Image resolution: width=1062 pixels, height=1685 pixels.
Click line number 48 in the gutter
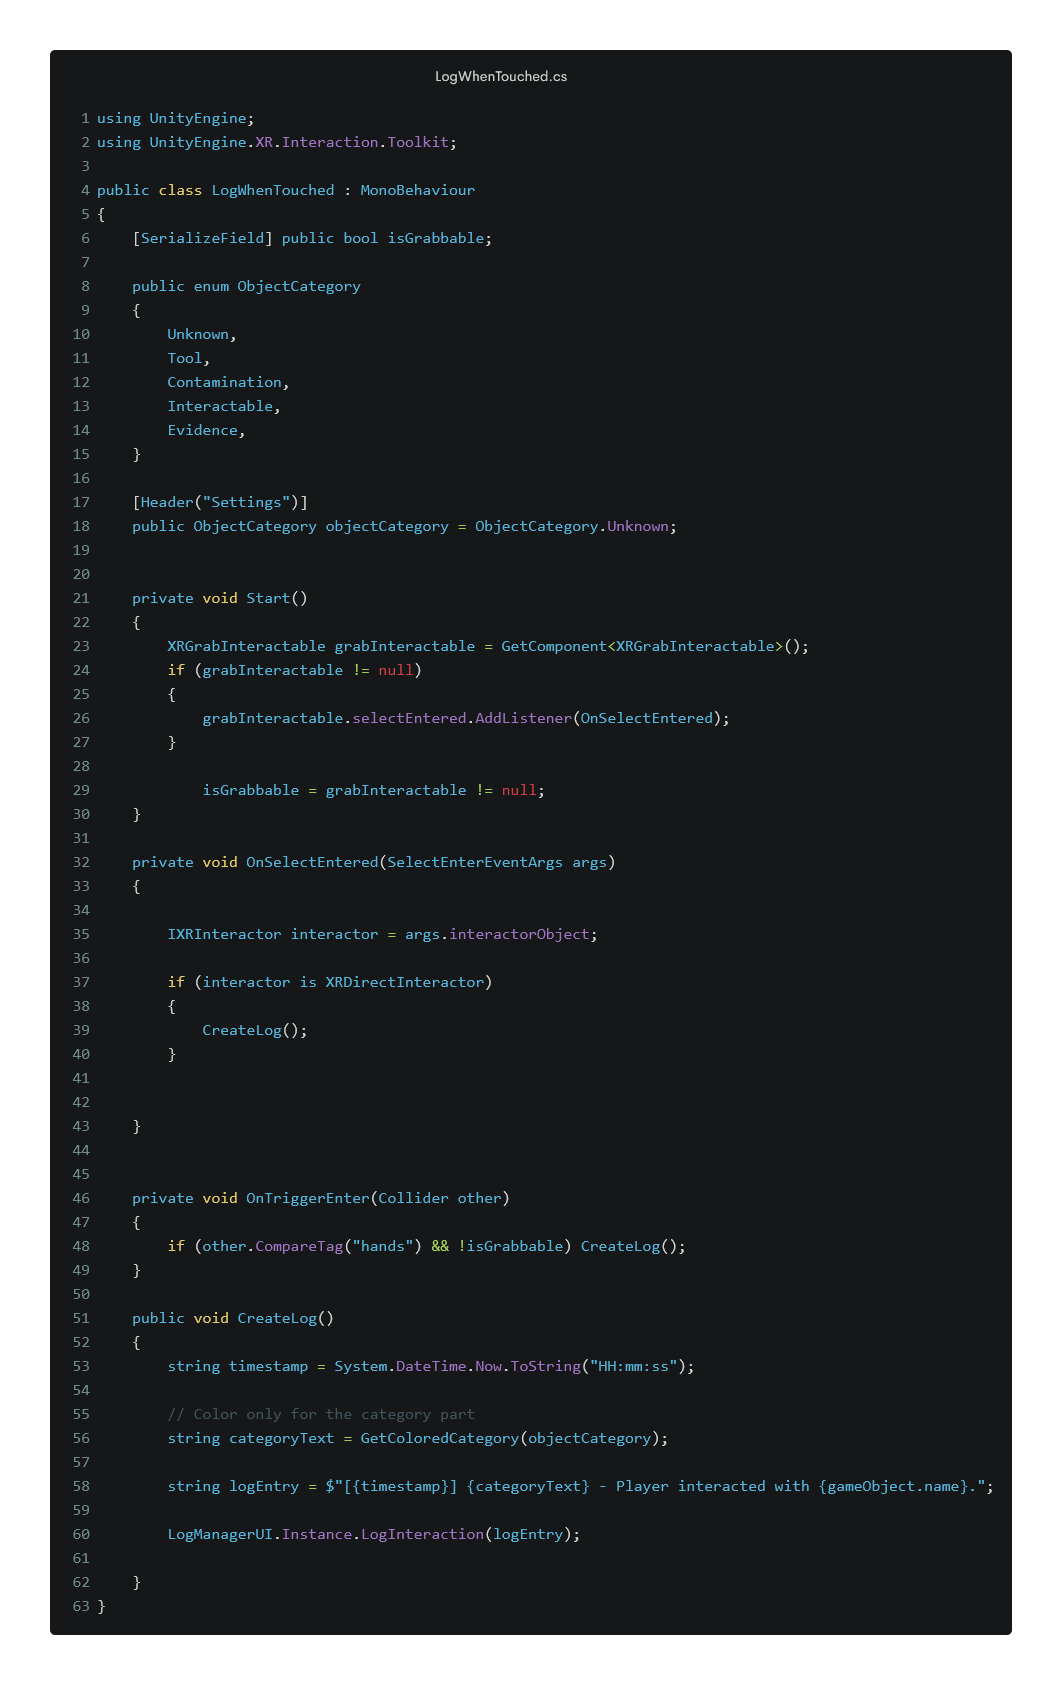[x=81, y=1246]
